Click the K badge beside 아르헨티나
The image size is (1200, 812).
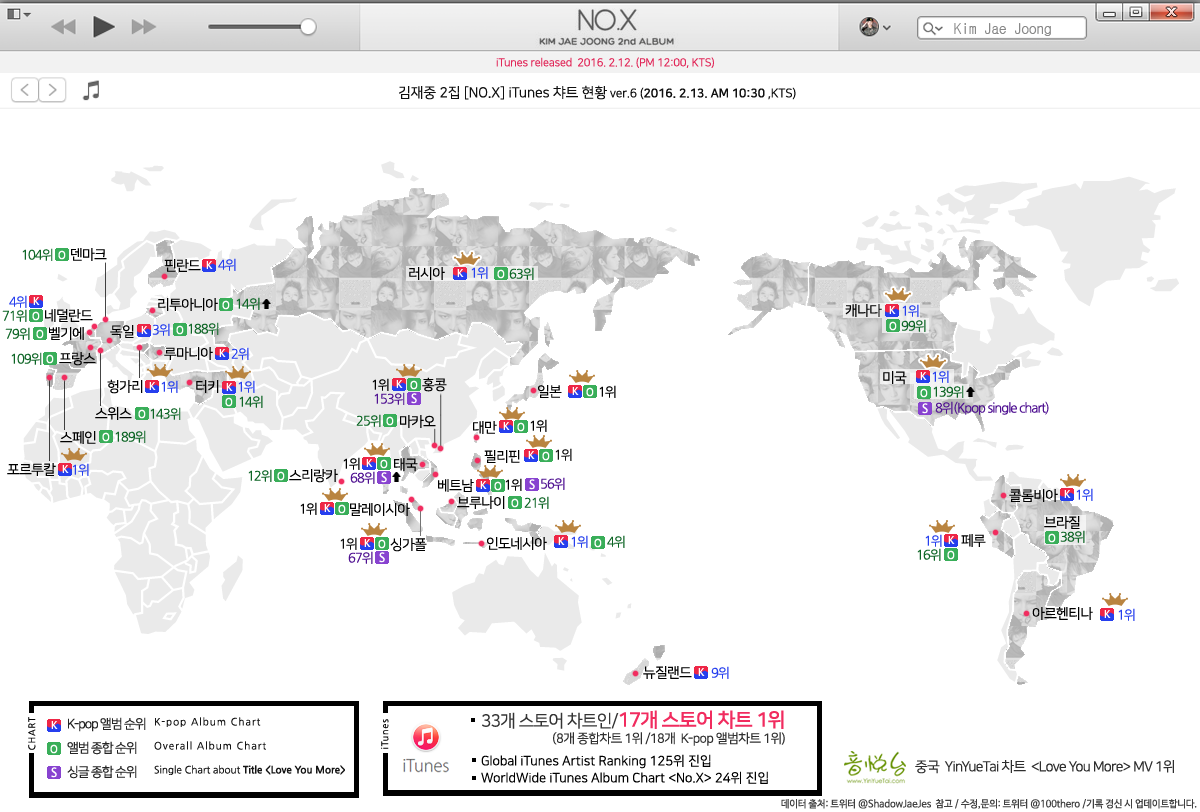point(1107,615)
